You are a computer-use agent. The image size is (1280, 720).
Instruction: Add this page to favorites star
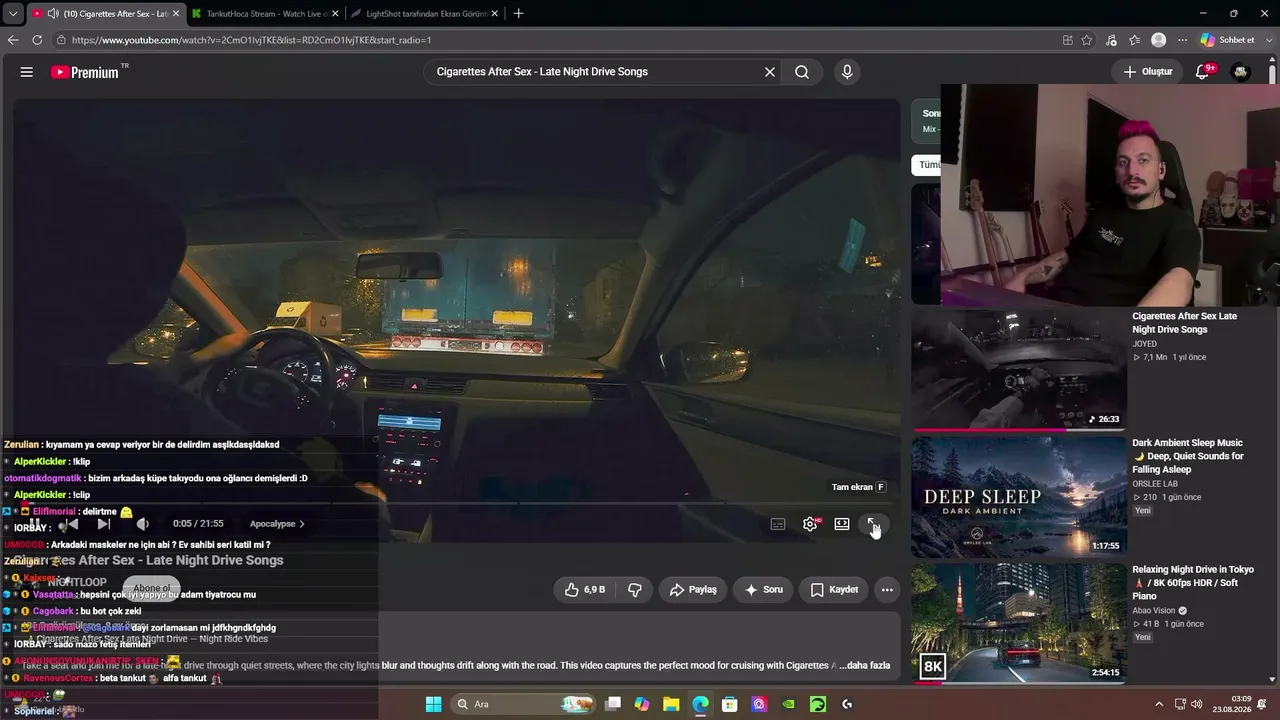click(1087, 40)
